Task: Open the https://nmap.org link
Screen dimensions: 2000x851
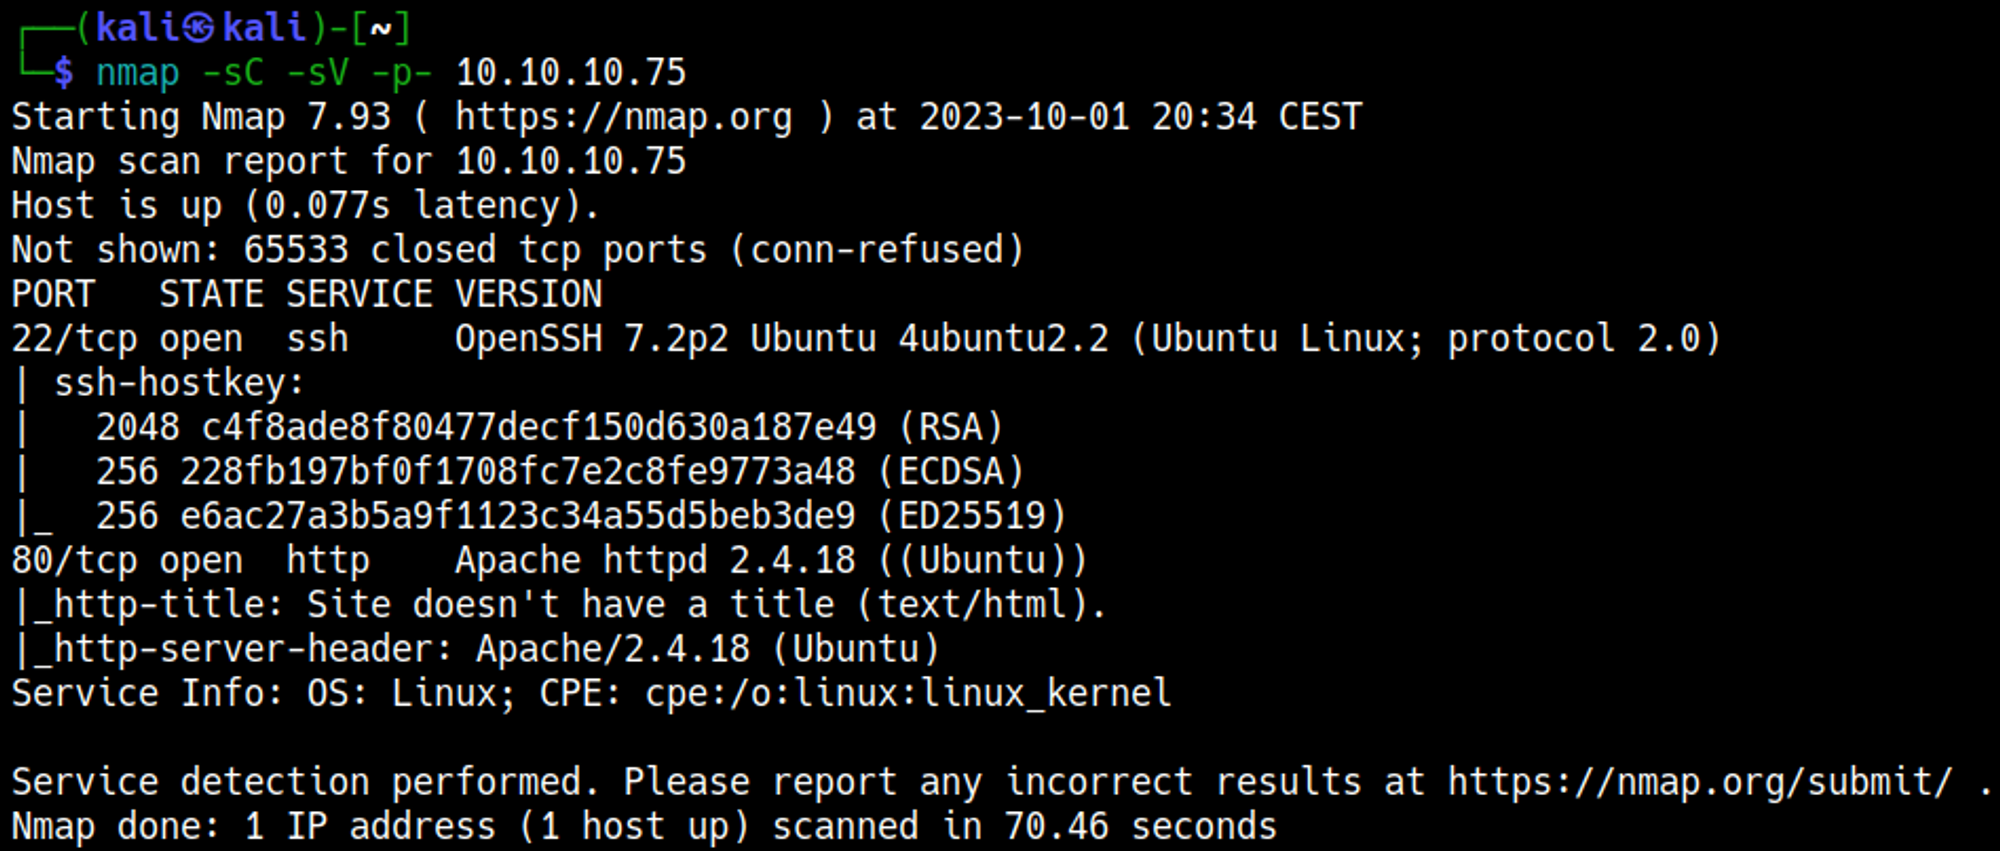Action: (x=623, y=117)
